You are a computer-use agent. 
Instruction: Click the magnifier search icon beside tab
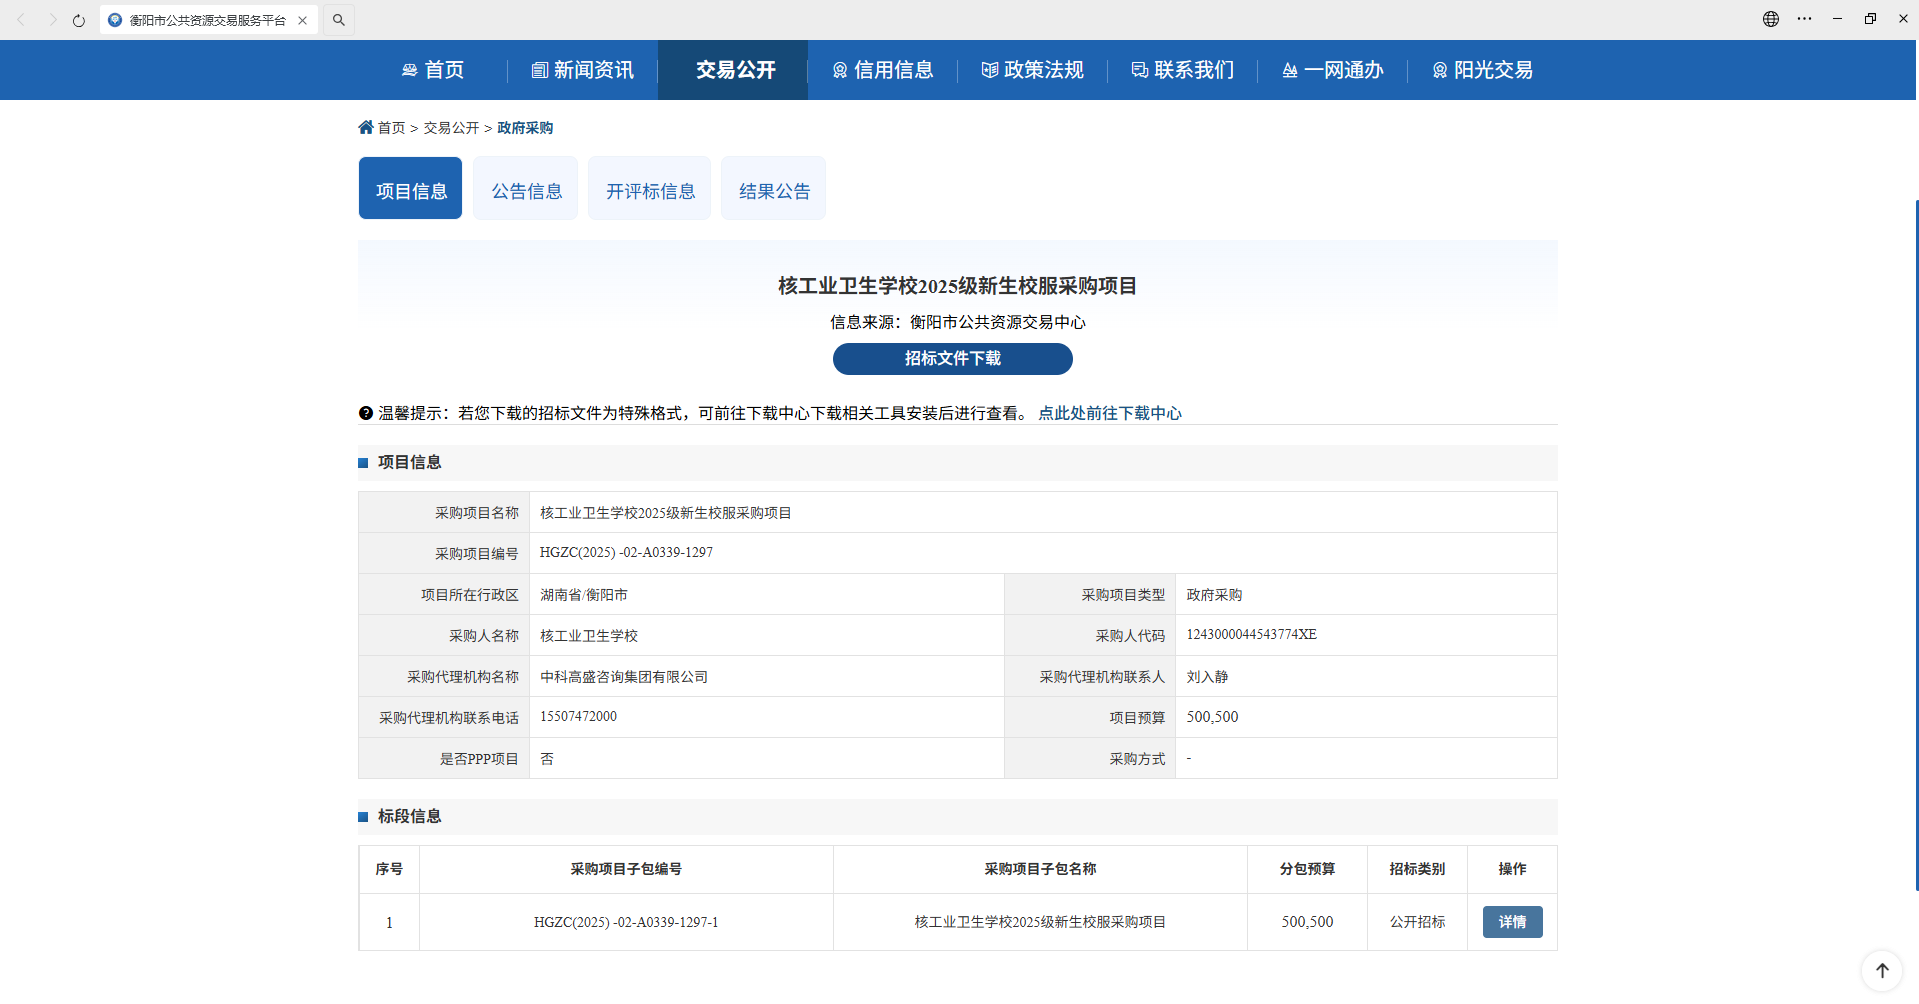click(339, 20)
